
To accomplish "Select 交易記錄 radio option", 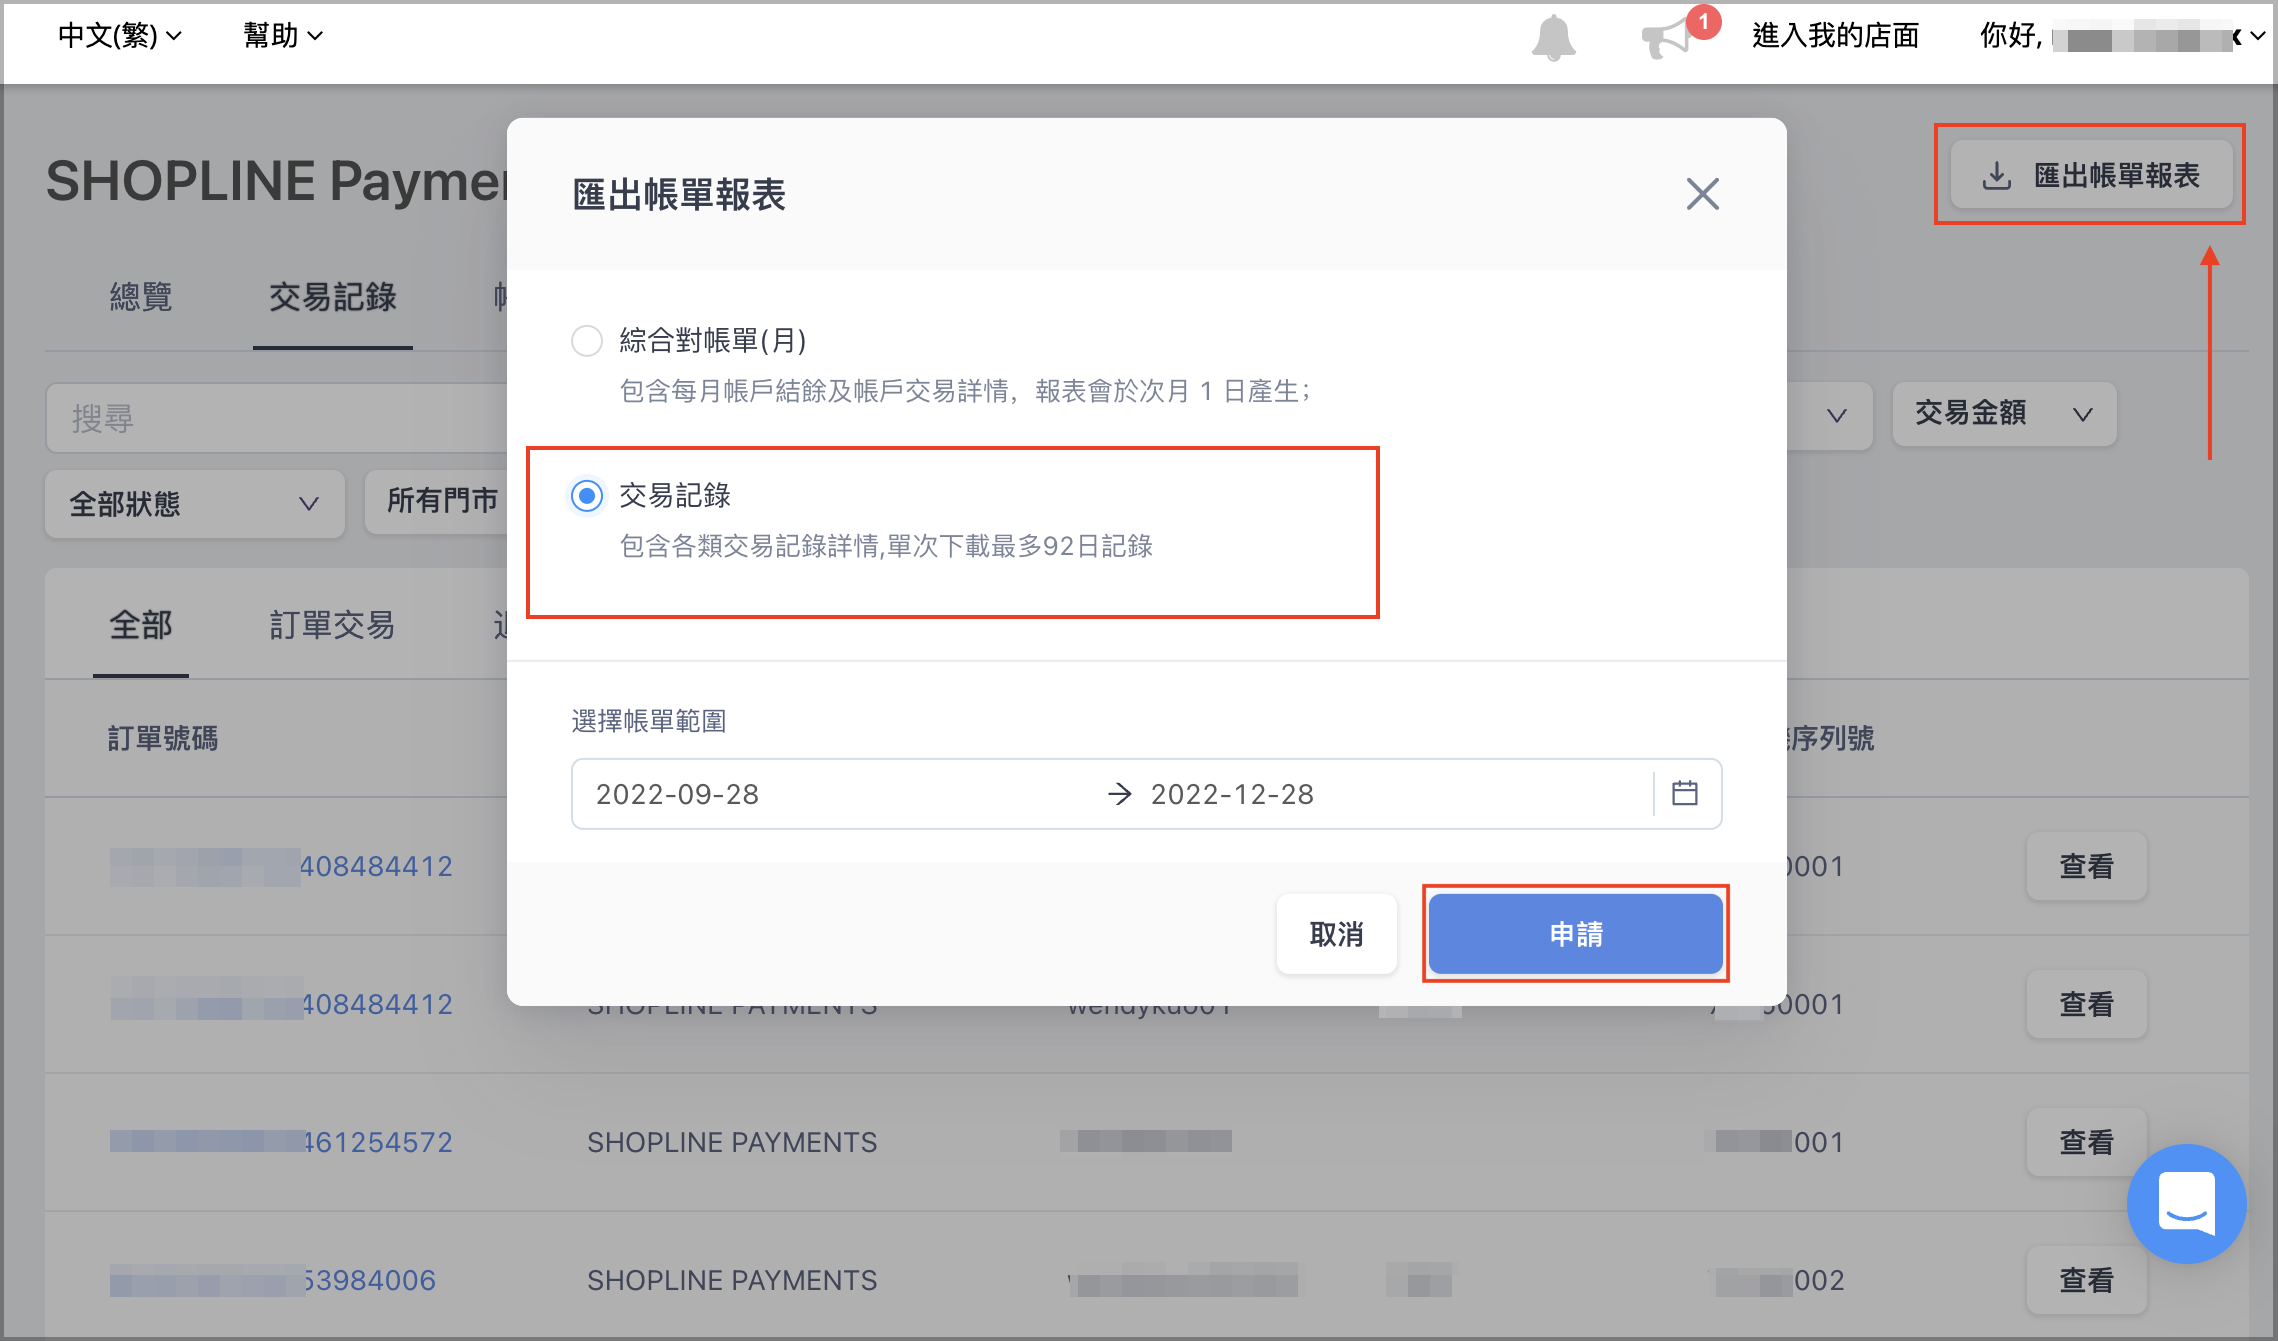I will point(587,496).
